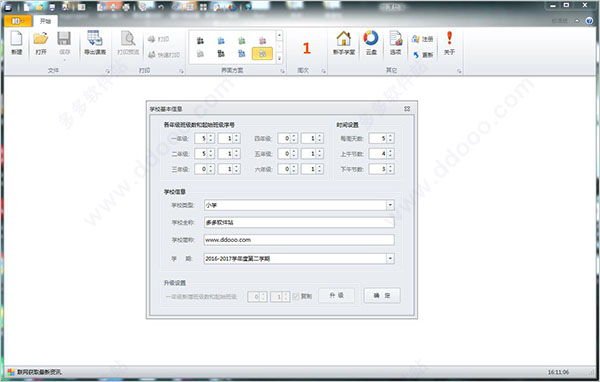Switch to the 开始 ribbon tab
The width and height of the screenshot is (600, 382).
(45, 21)
